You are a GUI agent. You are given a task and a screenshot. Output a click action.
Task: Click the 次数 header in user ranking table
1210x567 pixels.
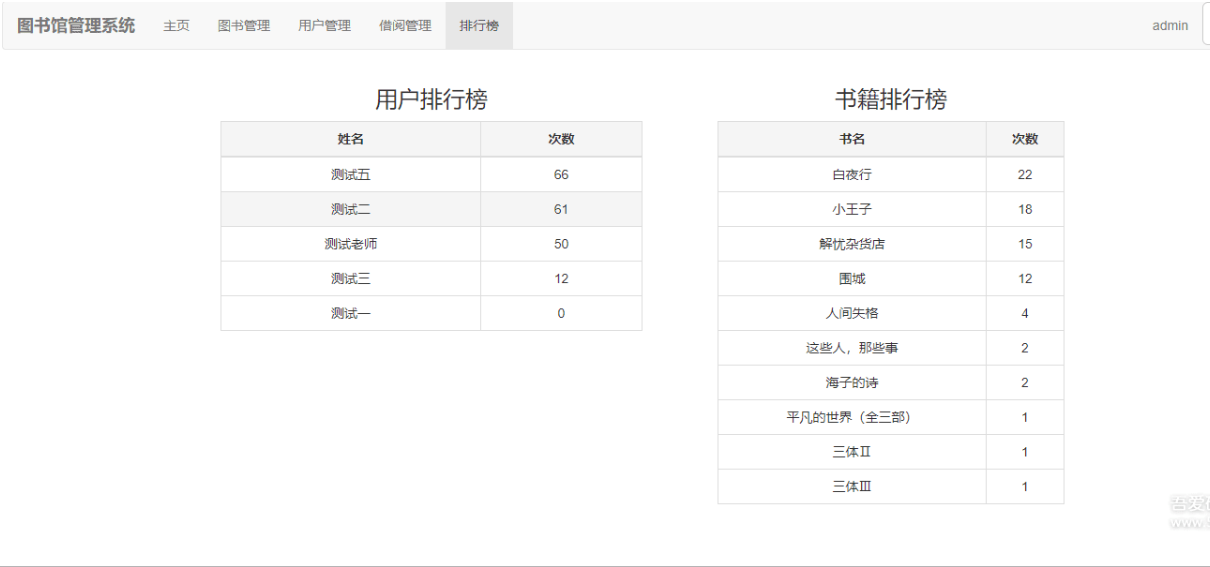pos(560,140)
